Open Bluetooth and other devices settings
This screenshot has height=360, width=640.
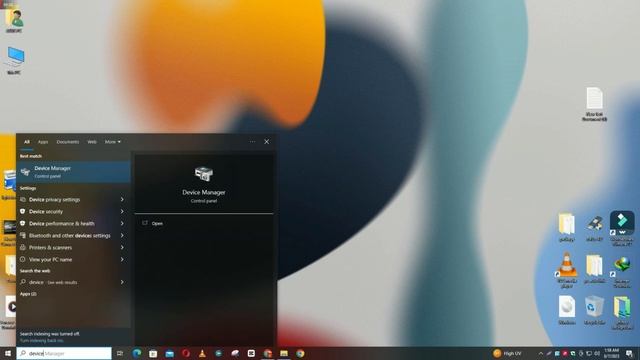click(69, 236)
